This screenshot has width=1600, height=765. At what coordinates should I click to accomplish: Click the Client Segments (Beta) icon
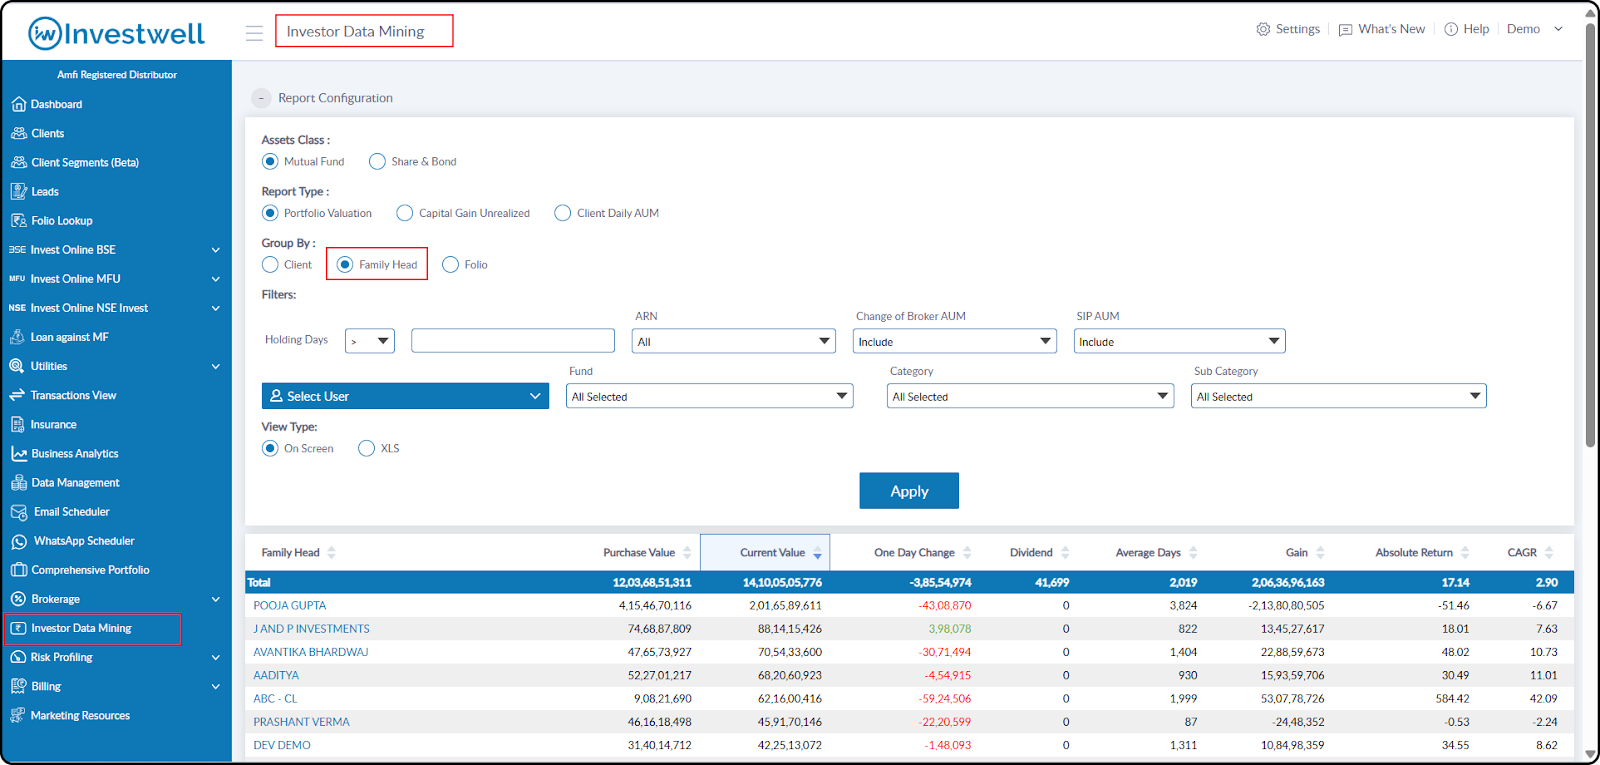click(x=18, y=162)
